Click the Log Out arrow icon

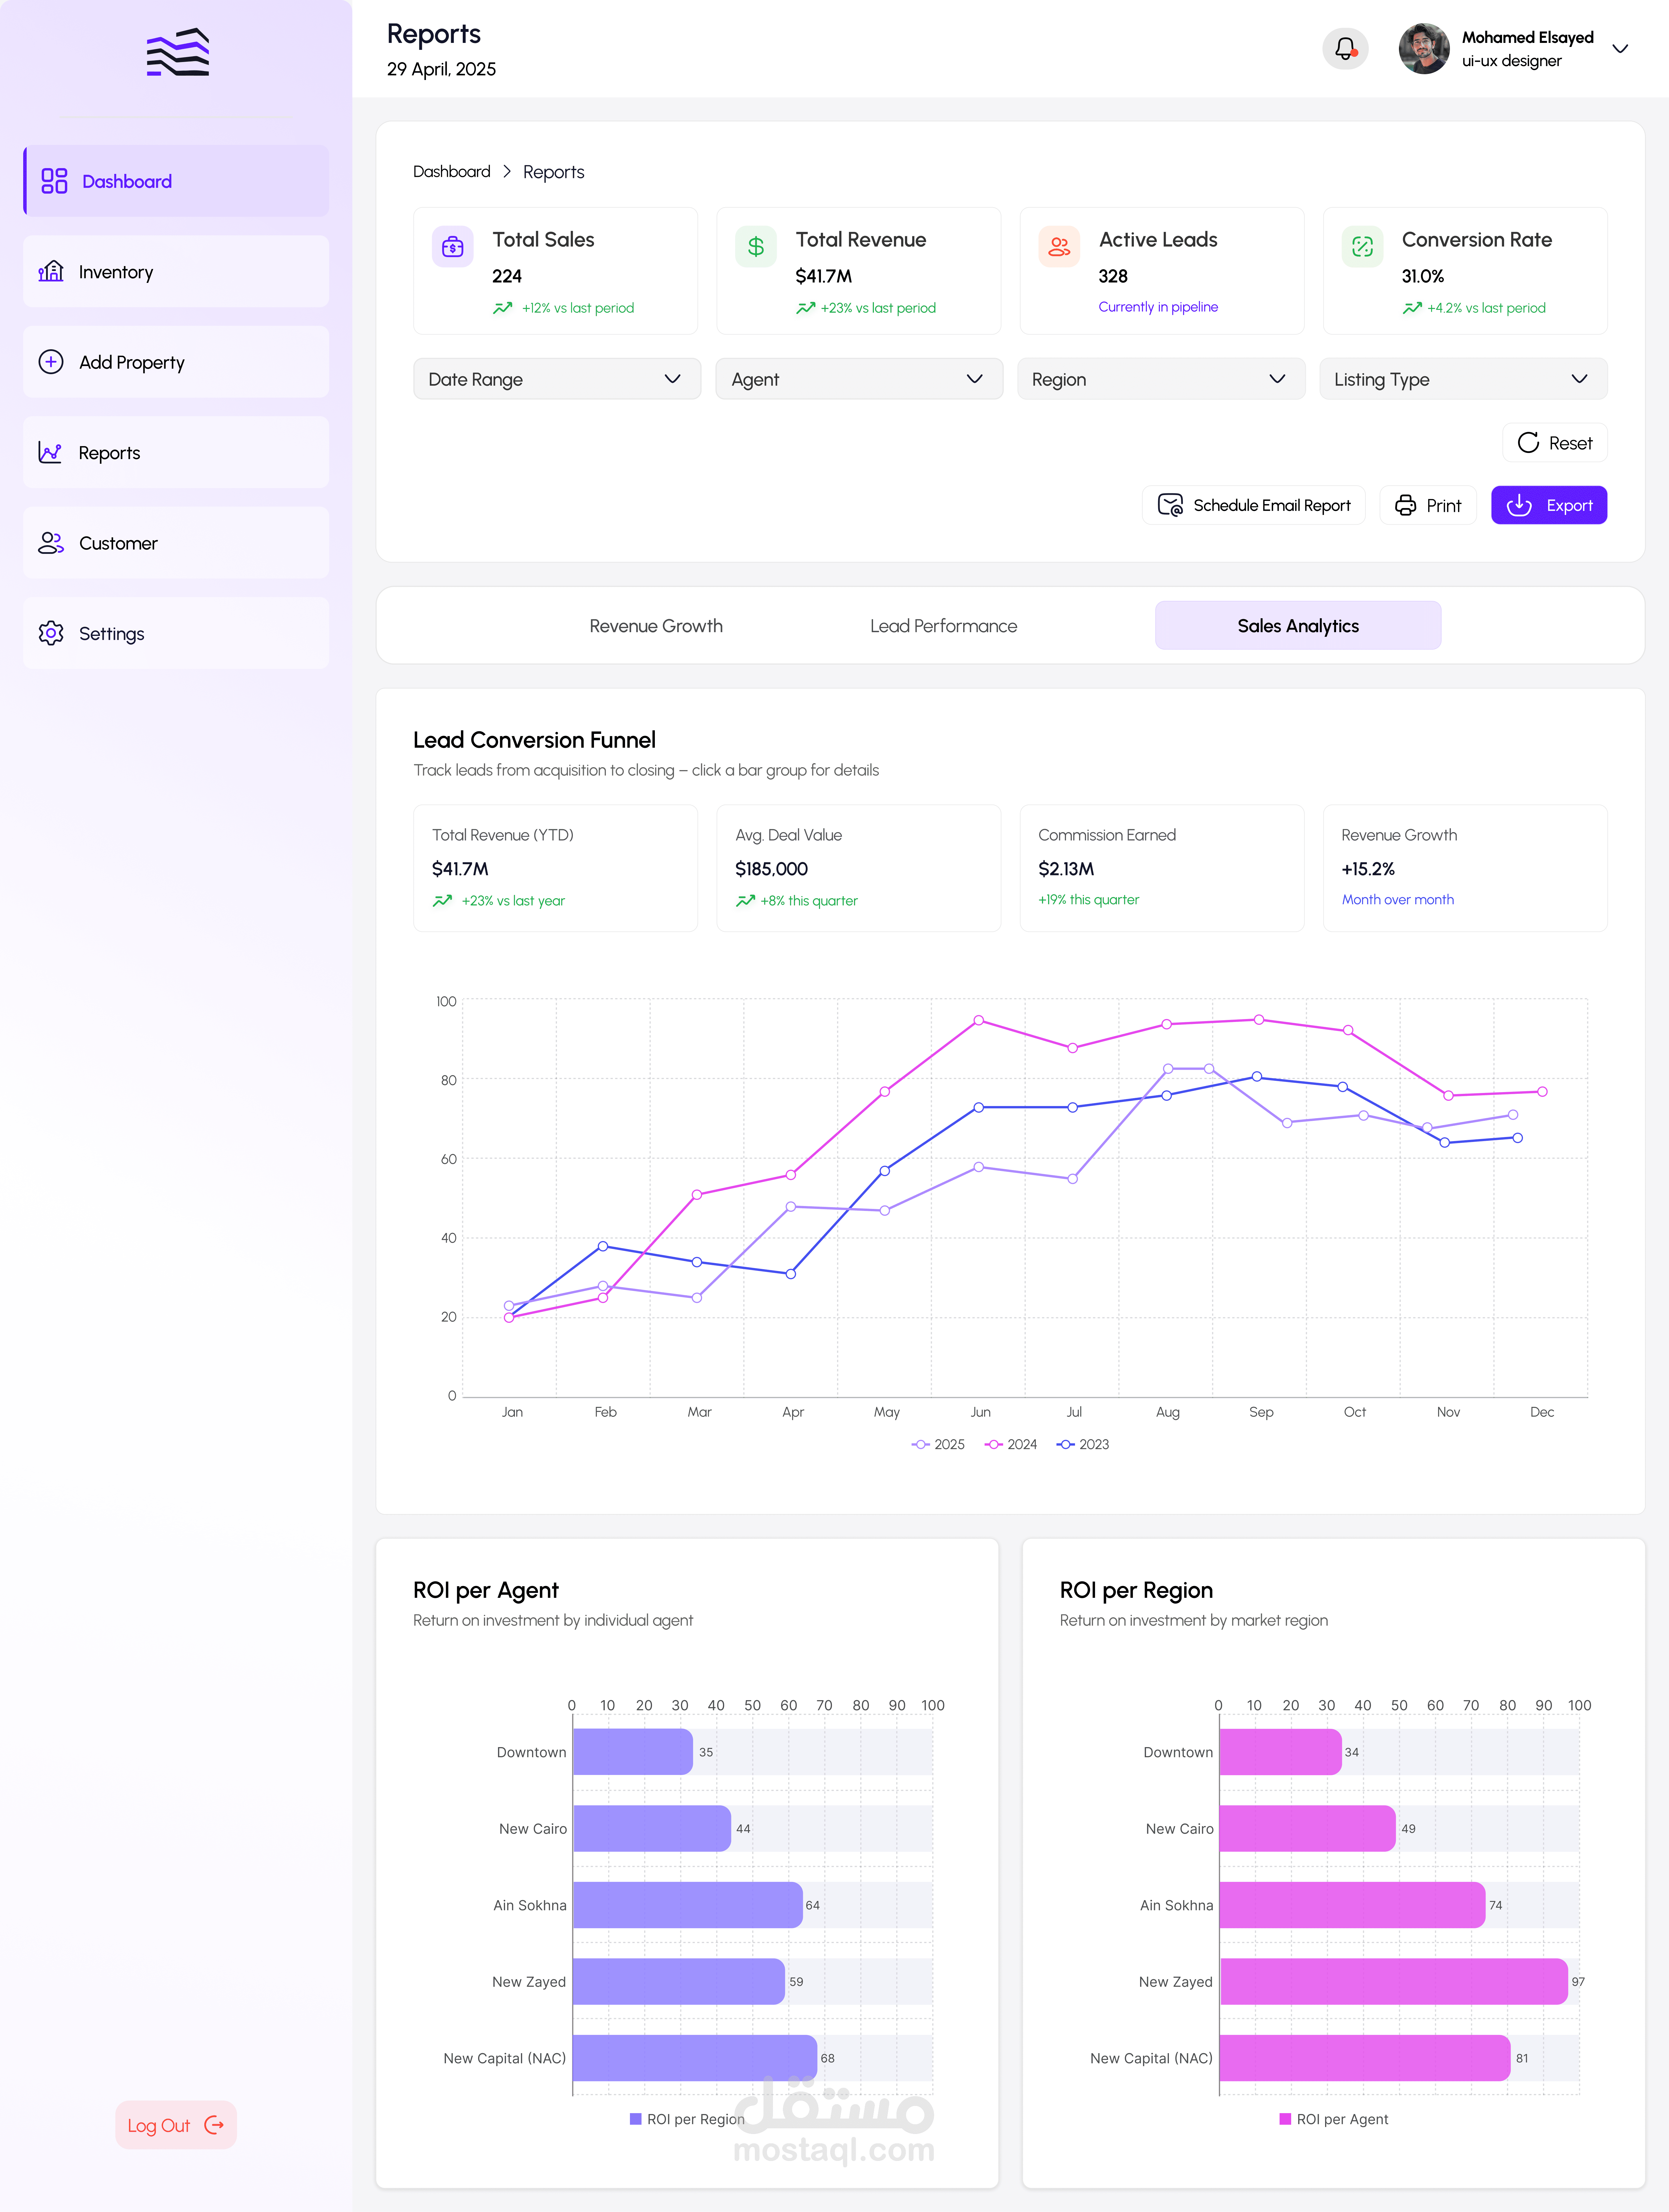214,2125
